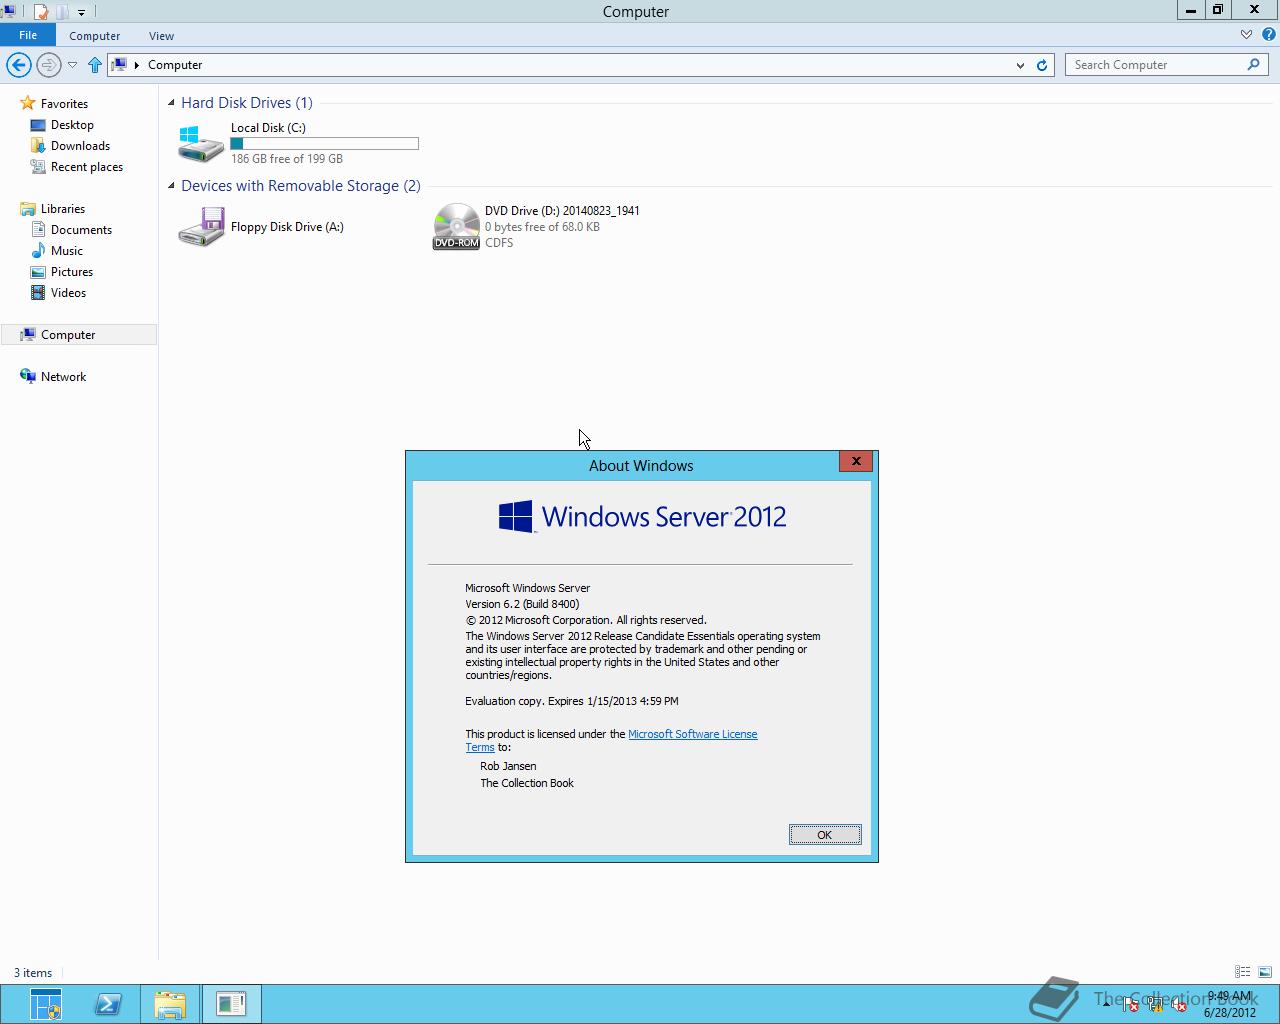Viewport: 1280px width, 1024px height.
Task: Select the Floppy Disk Drive (A:) icon
Action: (201, 227)
